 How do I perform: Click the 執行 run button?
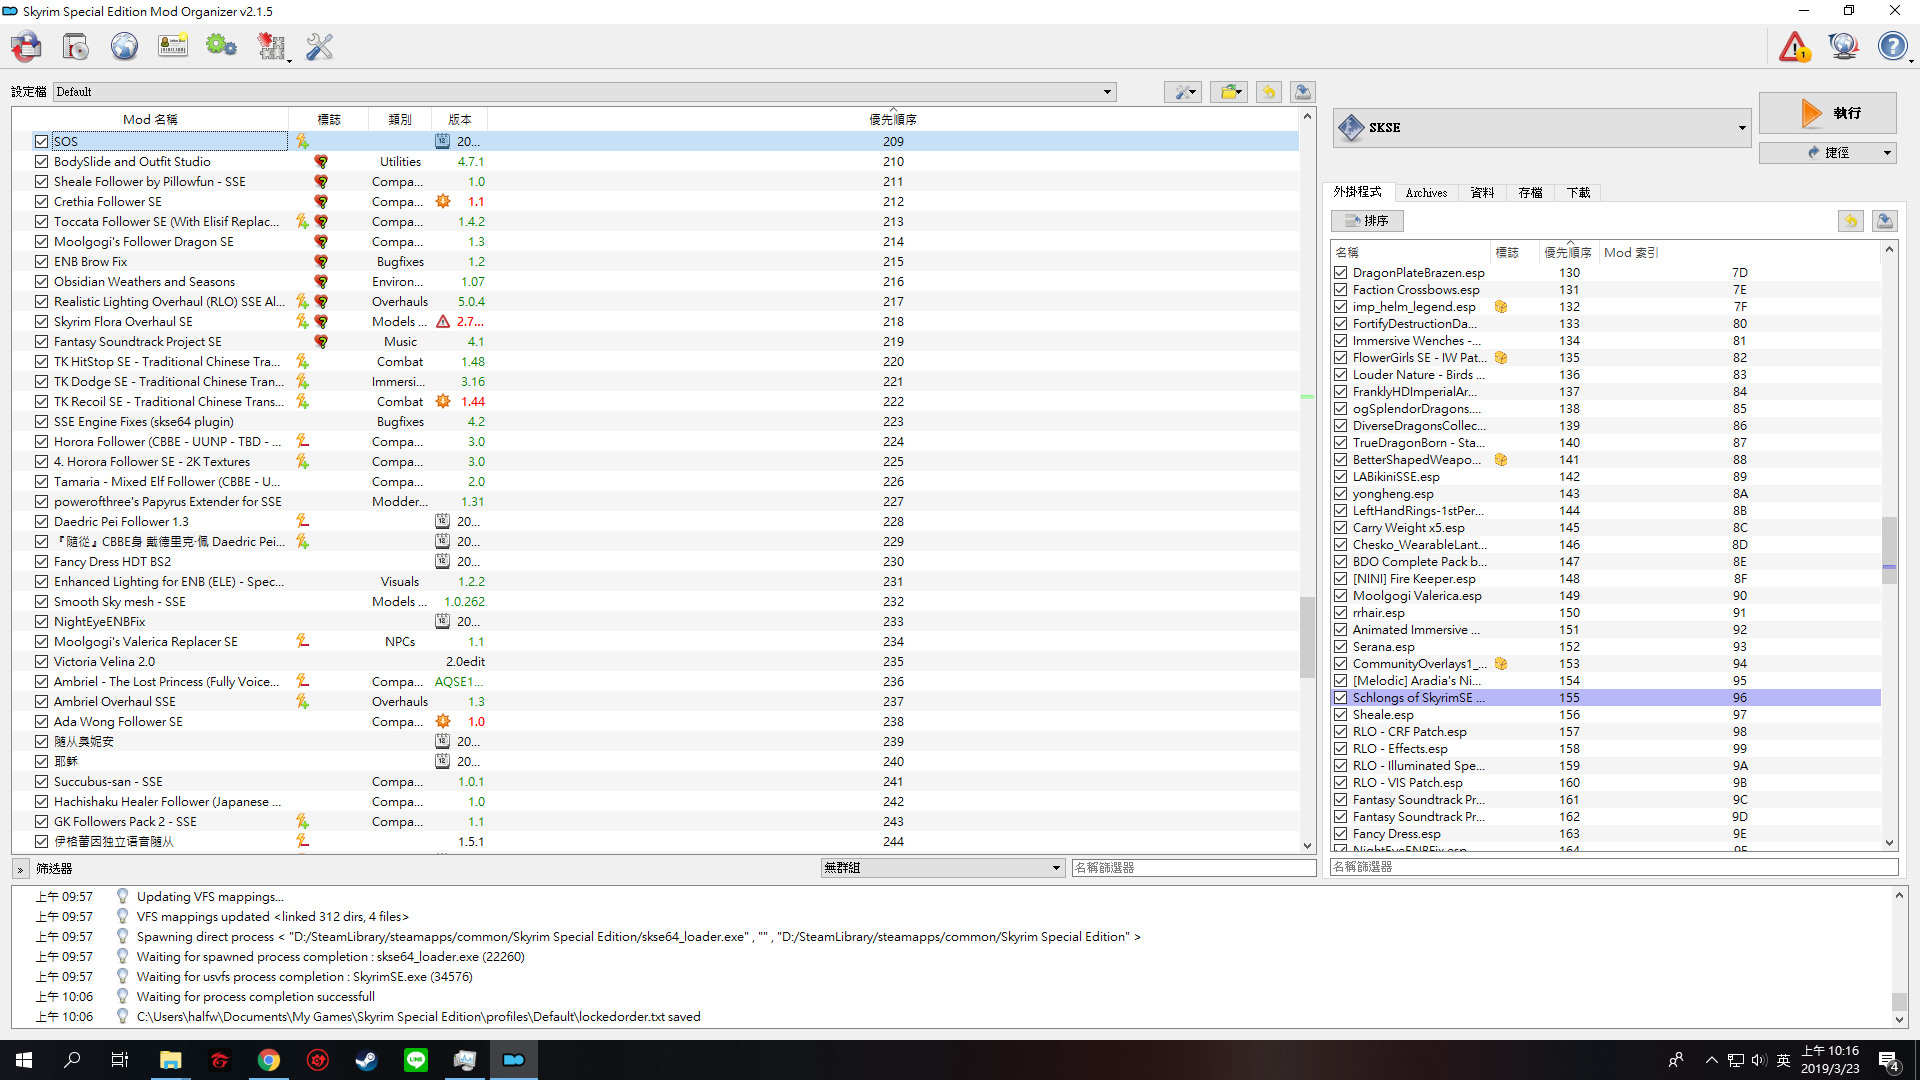pyautogui.click(x=1827, y=113)
